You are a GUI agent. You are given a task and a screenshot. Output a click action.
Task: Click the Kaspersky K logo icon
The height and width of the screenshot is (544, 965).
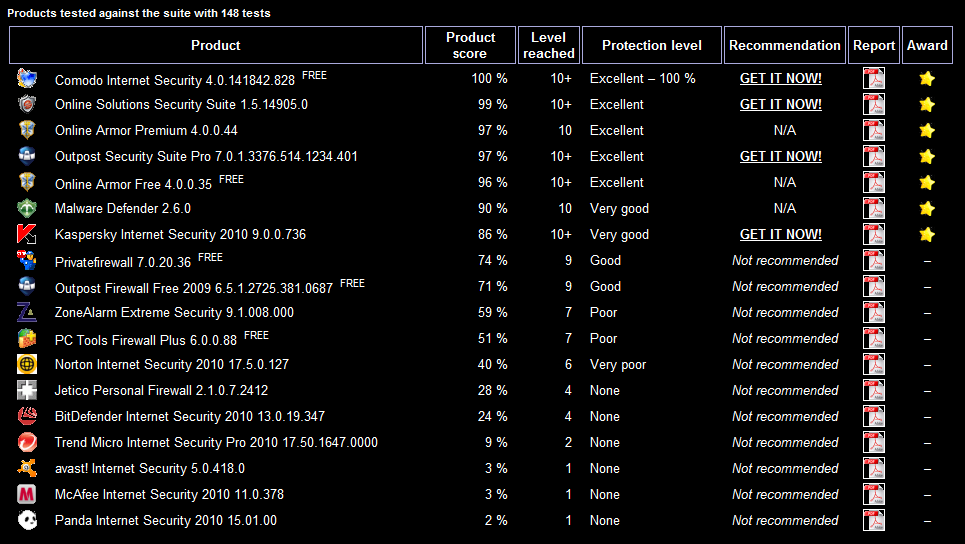pyautogui.click(x=27, y=234)
